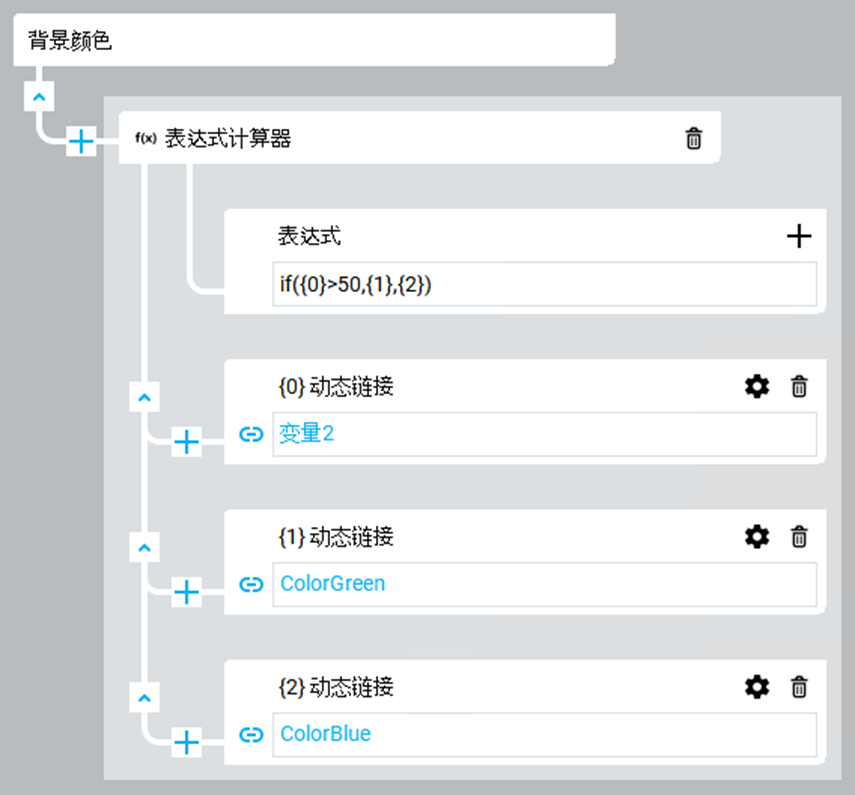Open settings gear for {2} 动态链接
Screen dimensions: 855x795
click(x=757, y=687)
